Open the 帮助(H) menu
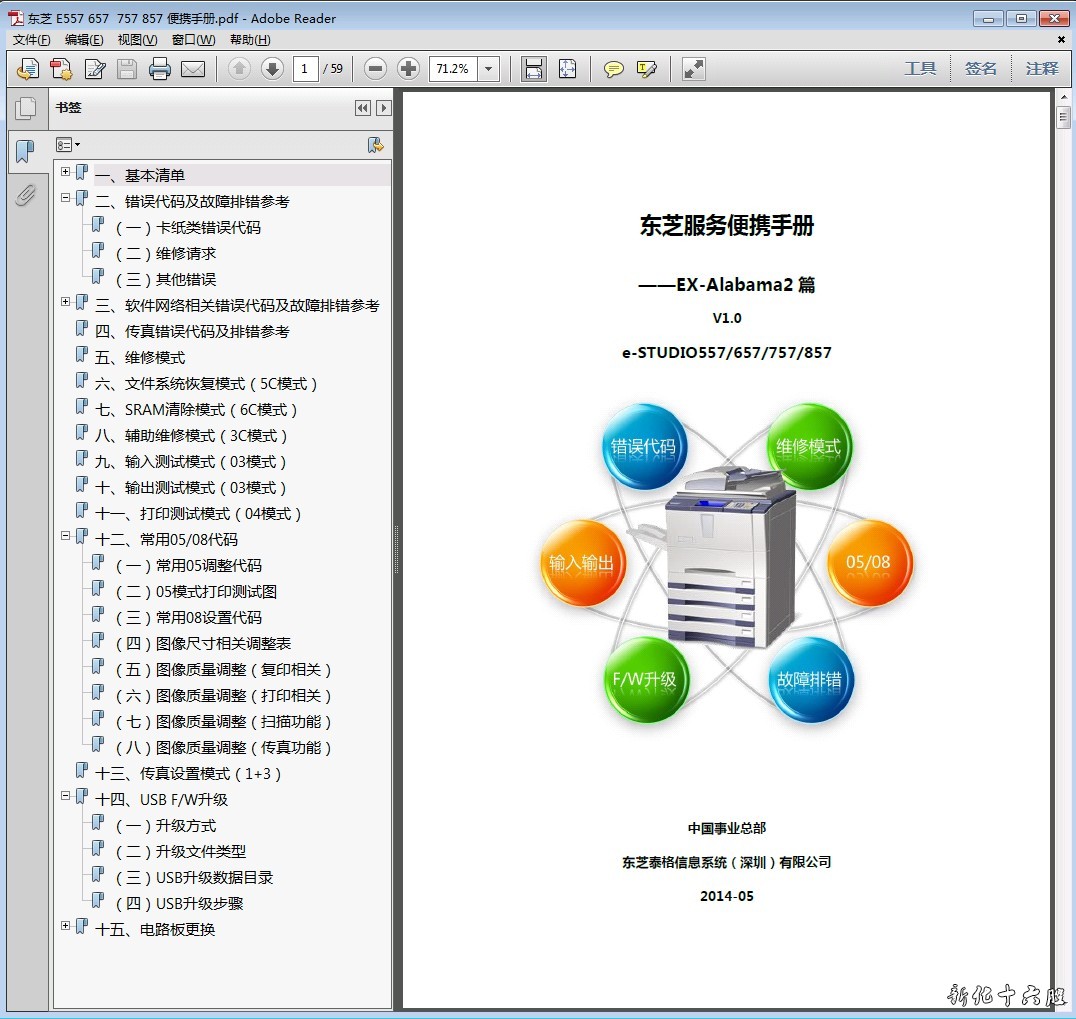 [x=250, y=40]
